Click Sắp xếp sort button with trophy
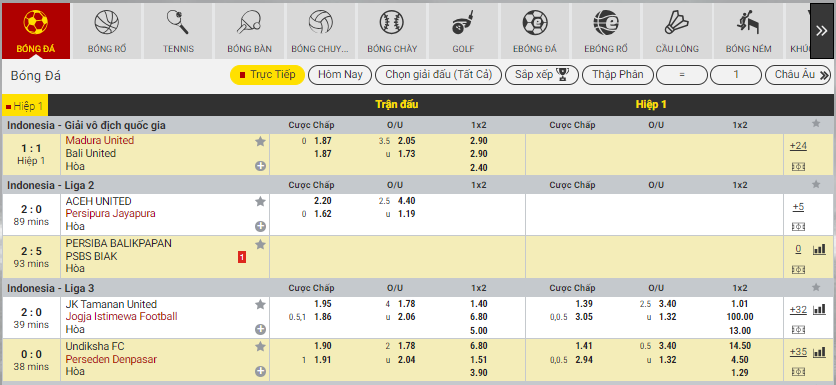 pyautogui.click(x=542, y=75)
